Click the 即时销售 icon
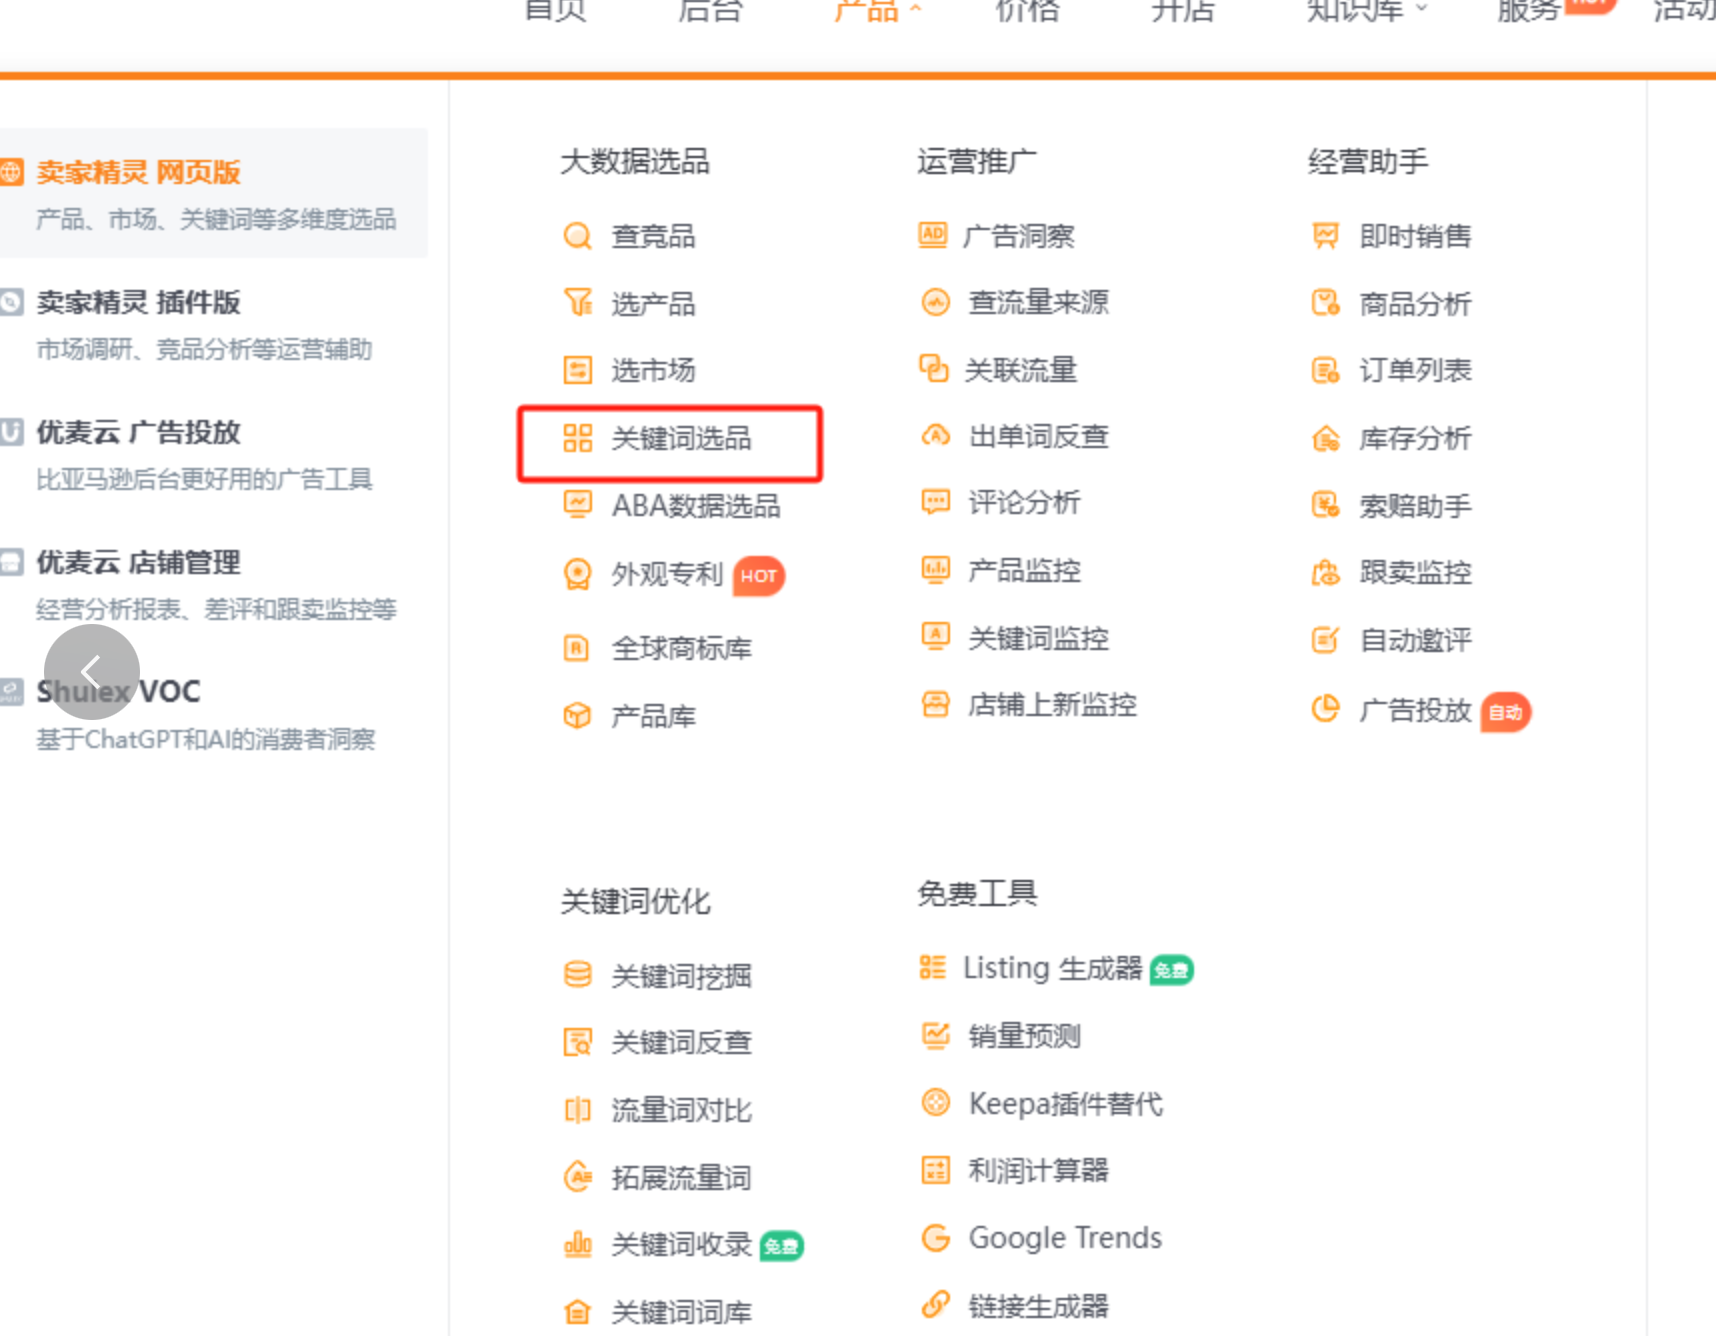 1325,236
